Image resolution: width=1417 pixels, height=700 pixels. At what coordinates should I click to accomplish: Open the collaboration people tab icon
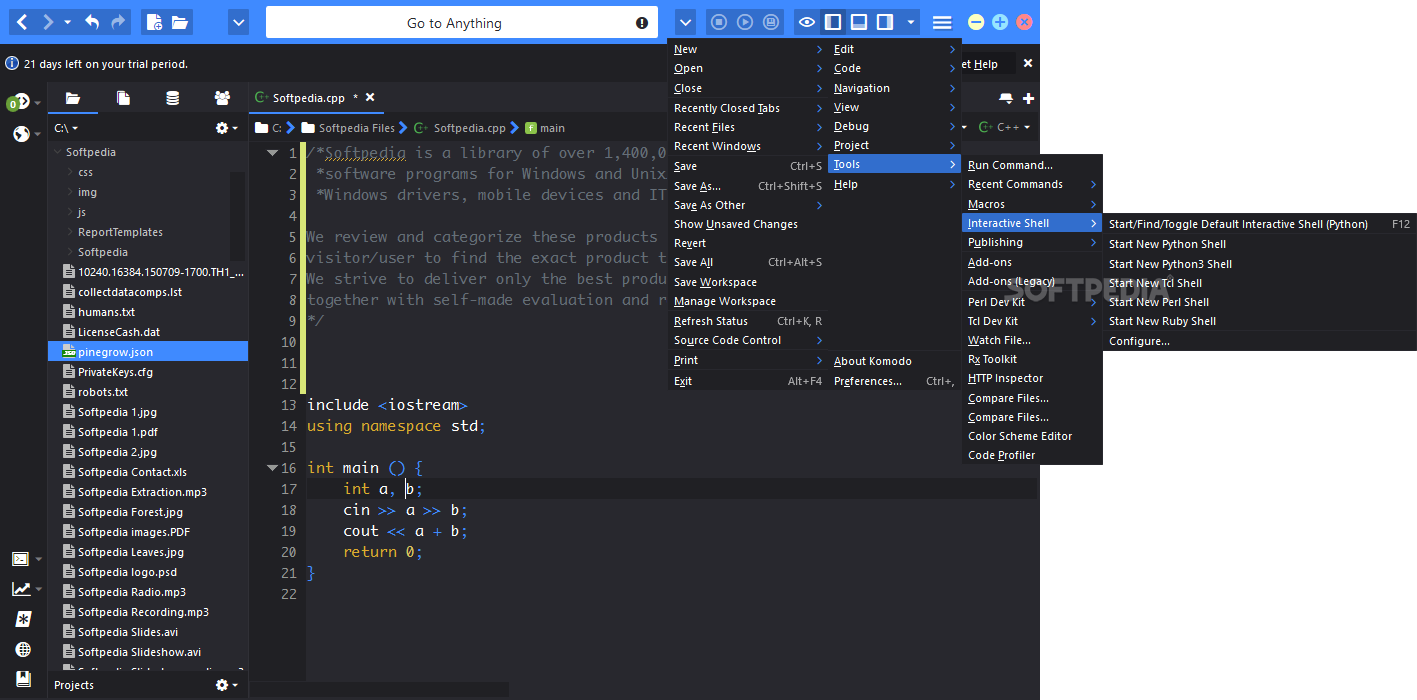[222, 98]
